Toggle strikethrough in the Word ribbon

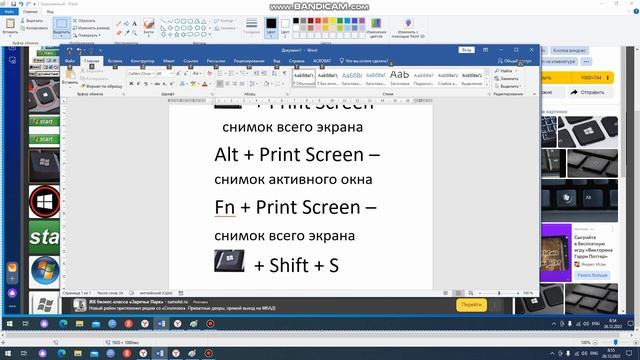pyautogui.click(x=157, y=84)
